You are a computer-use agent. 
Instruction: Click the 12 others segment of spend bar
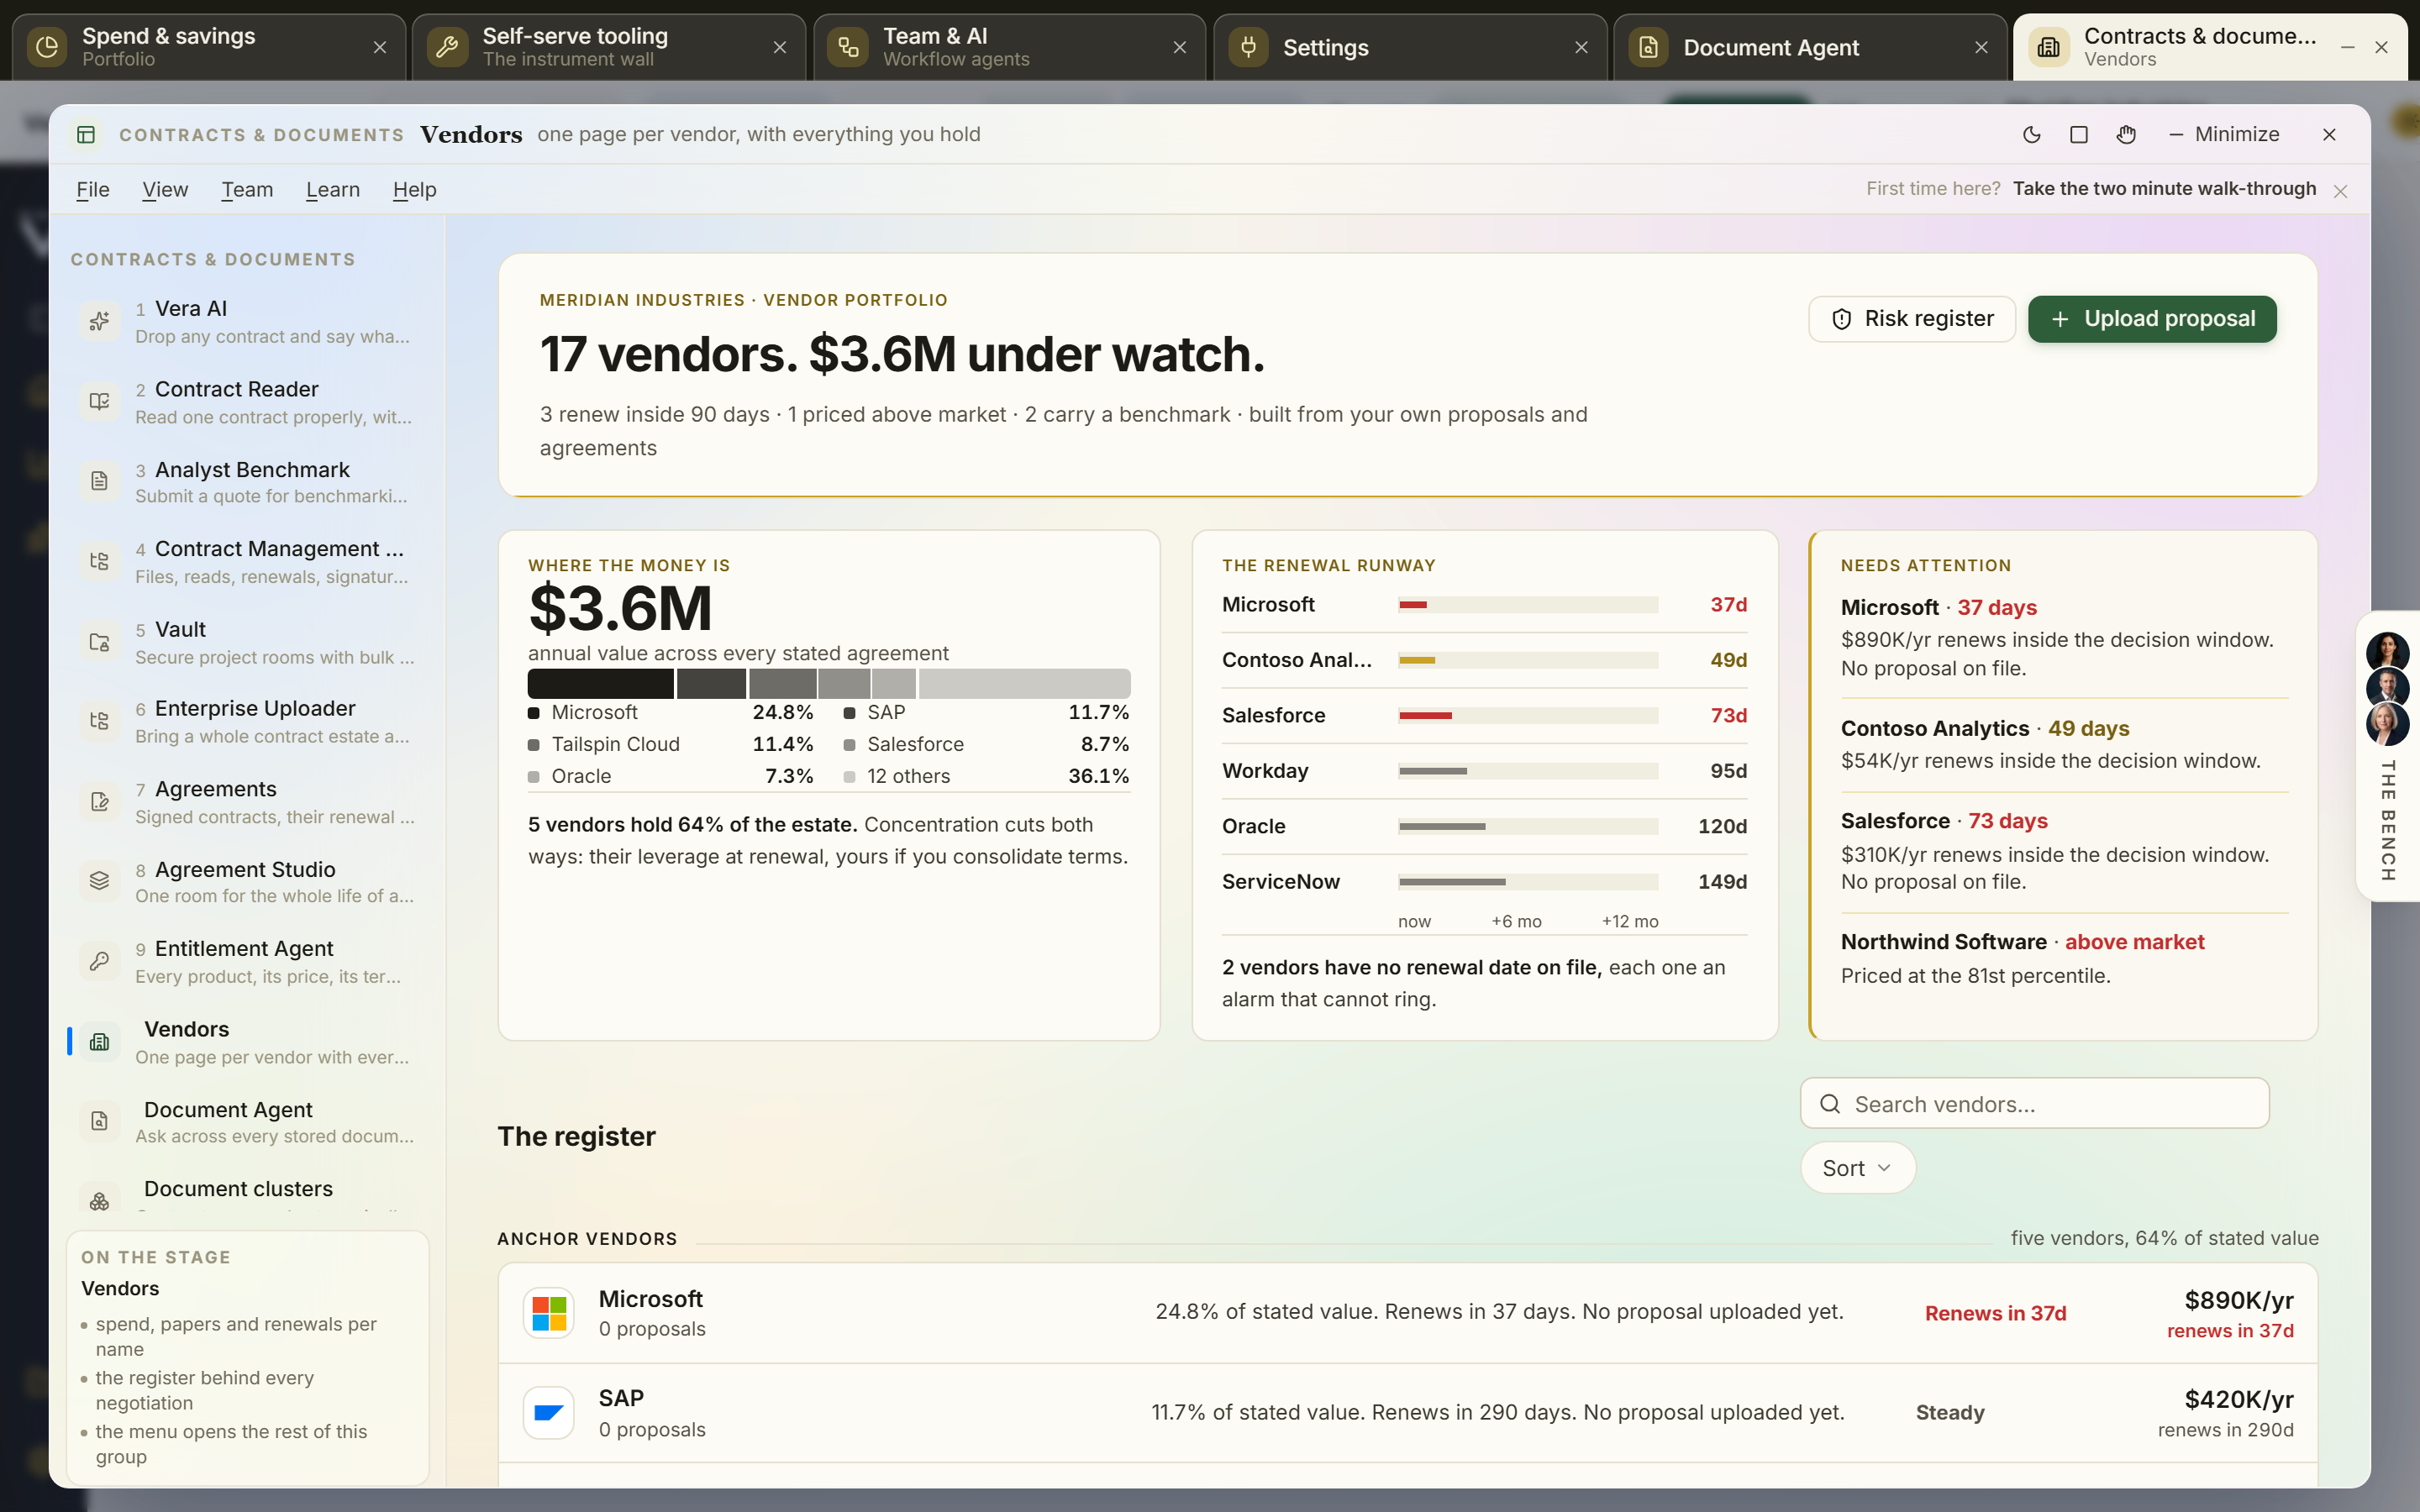pyautogui.click(x=1024, y=684)
